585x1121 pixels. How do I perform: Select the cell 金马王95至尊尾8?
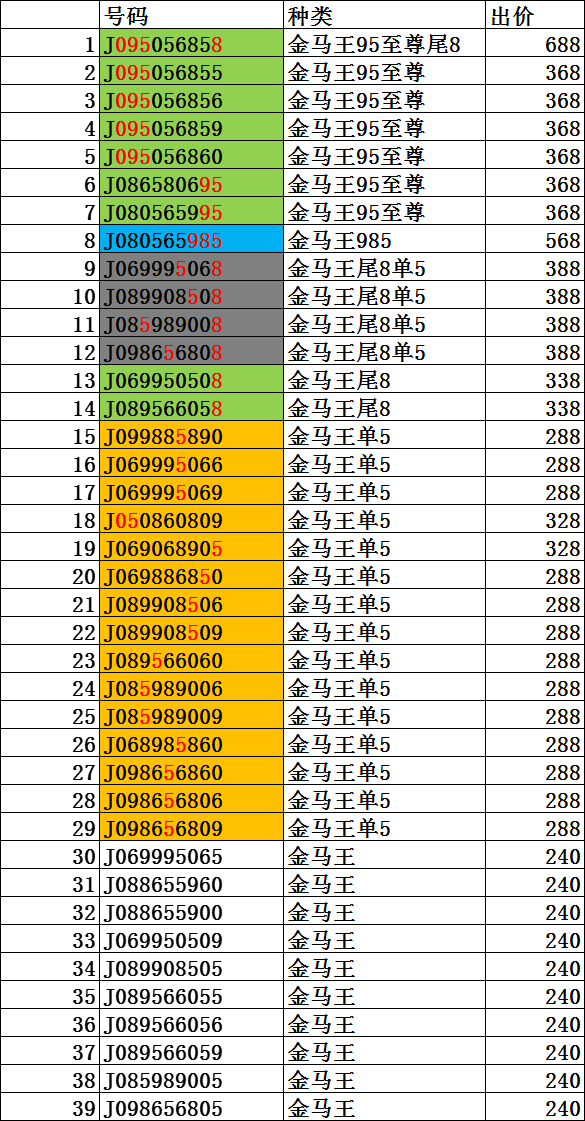[385, 45]
